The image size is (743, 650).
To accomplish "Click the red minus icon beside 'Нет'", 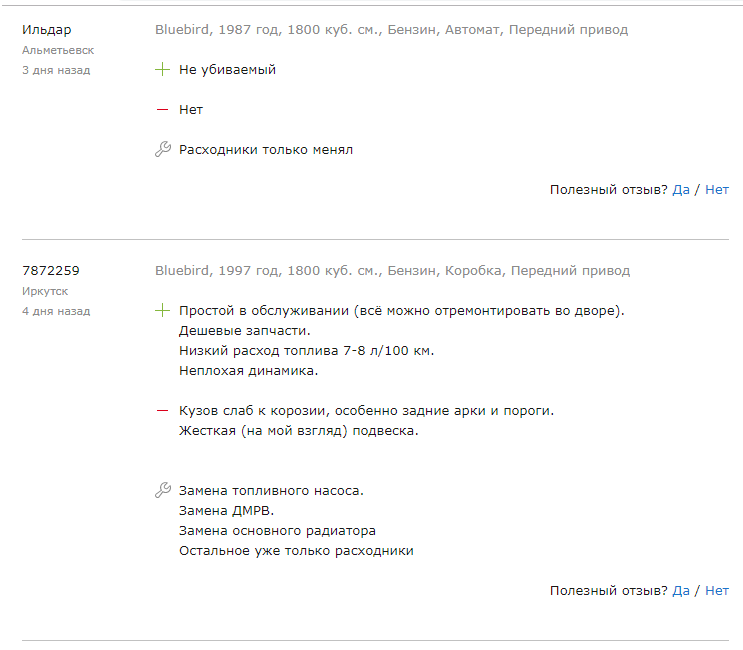I will coord(162,110).
